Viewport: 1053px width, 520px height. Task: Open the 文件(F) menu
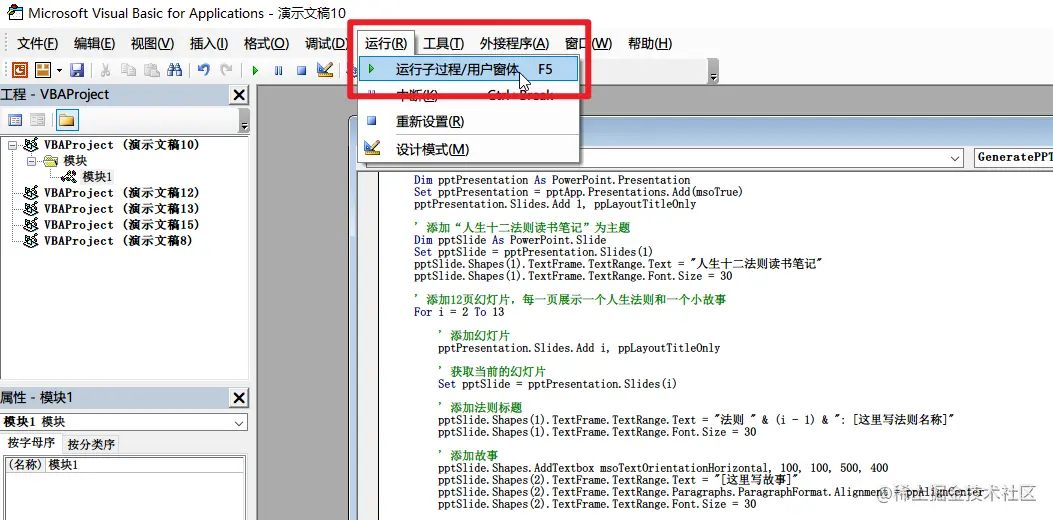point(37,44)
